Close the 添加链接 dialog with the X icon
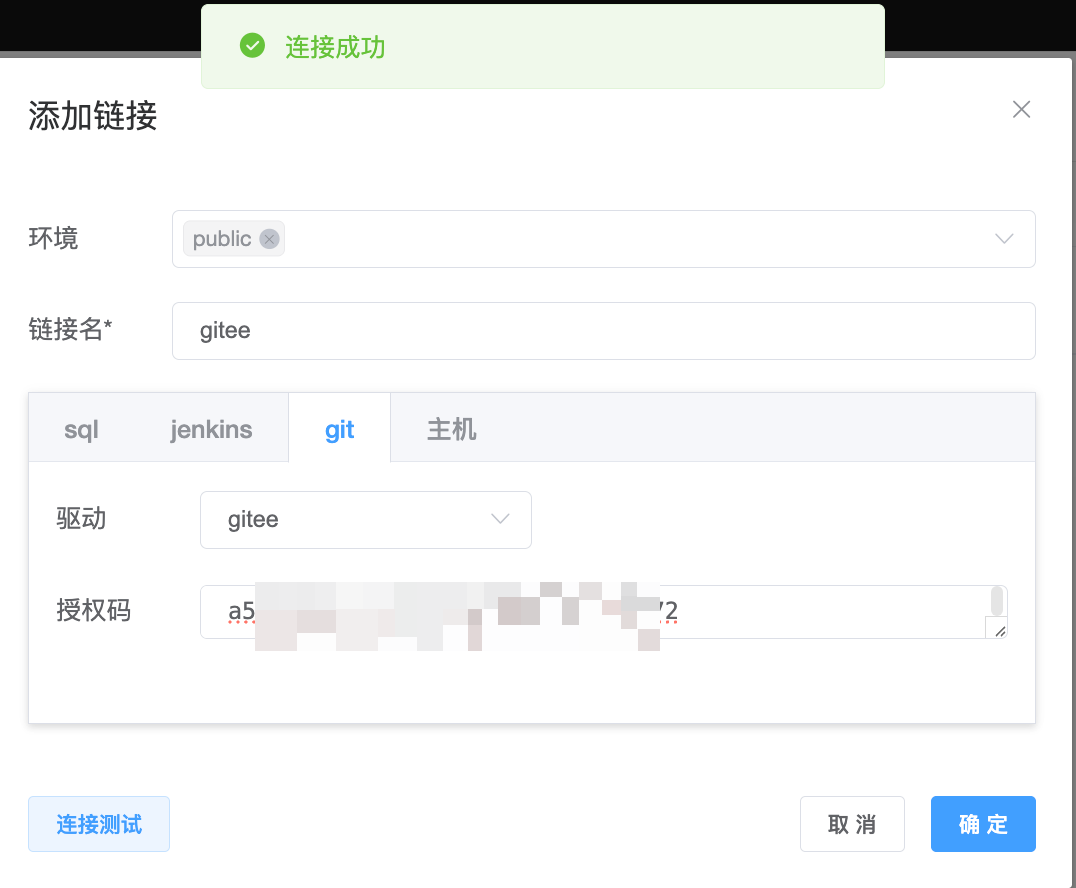 [1021, 109]
